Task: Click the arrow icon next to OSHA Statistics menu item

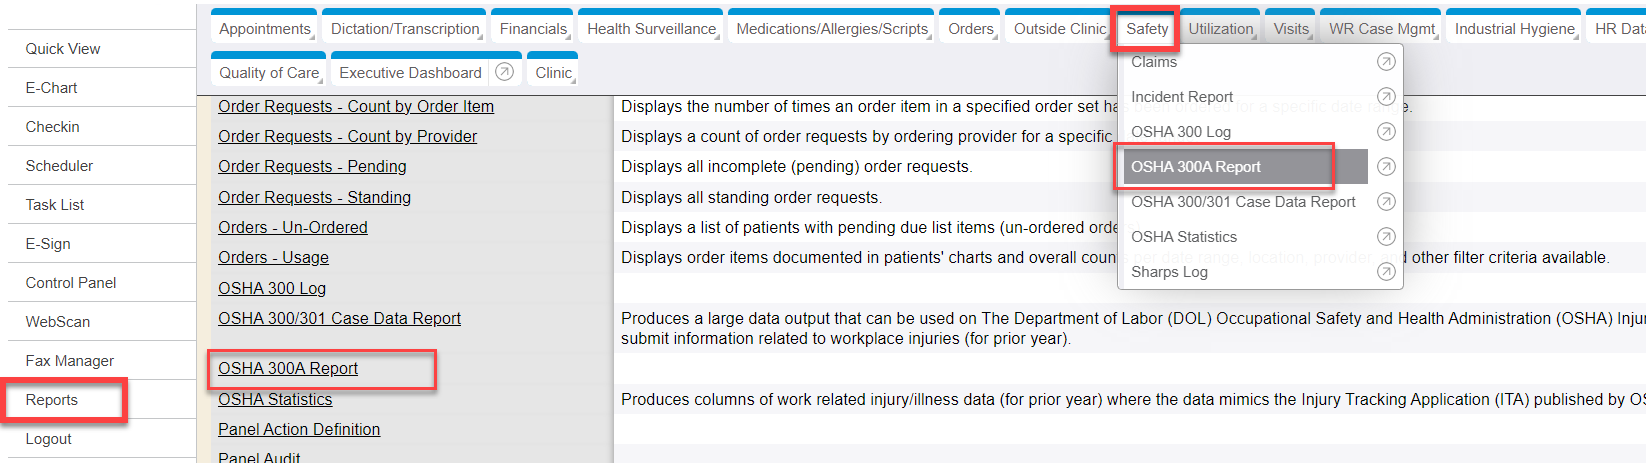Action: (x=1386, y=237)
